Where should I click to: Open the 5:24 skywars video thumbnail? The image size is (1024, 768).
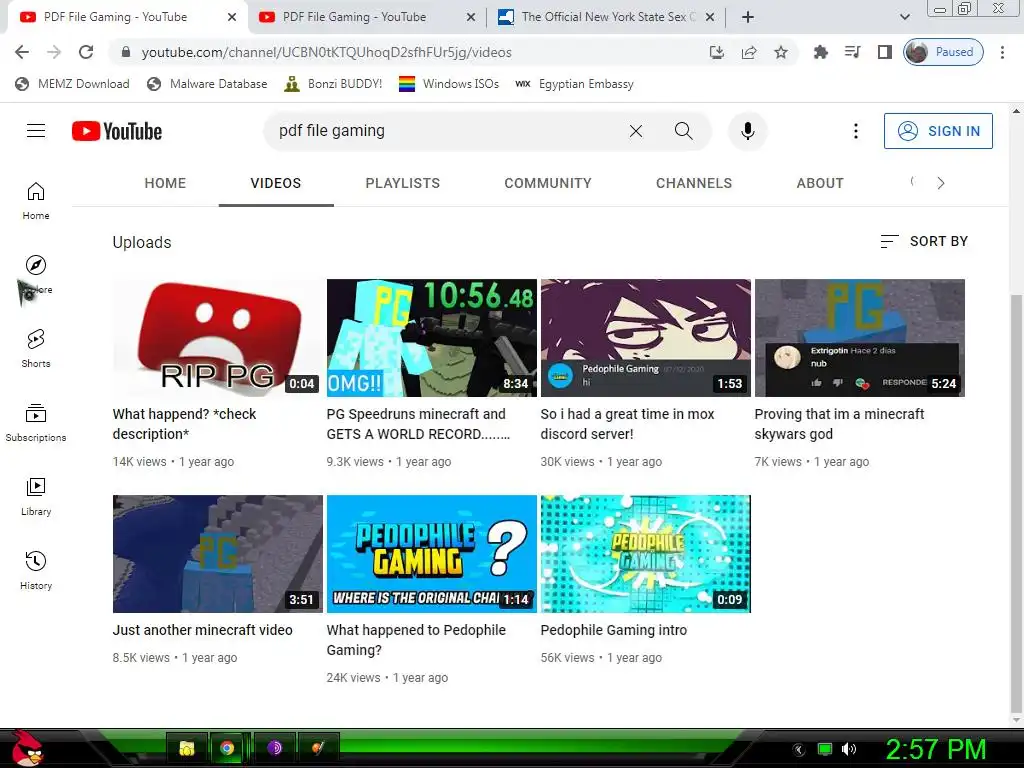(859, 338)
